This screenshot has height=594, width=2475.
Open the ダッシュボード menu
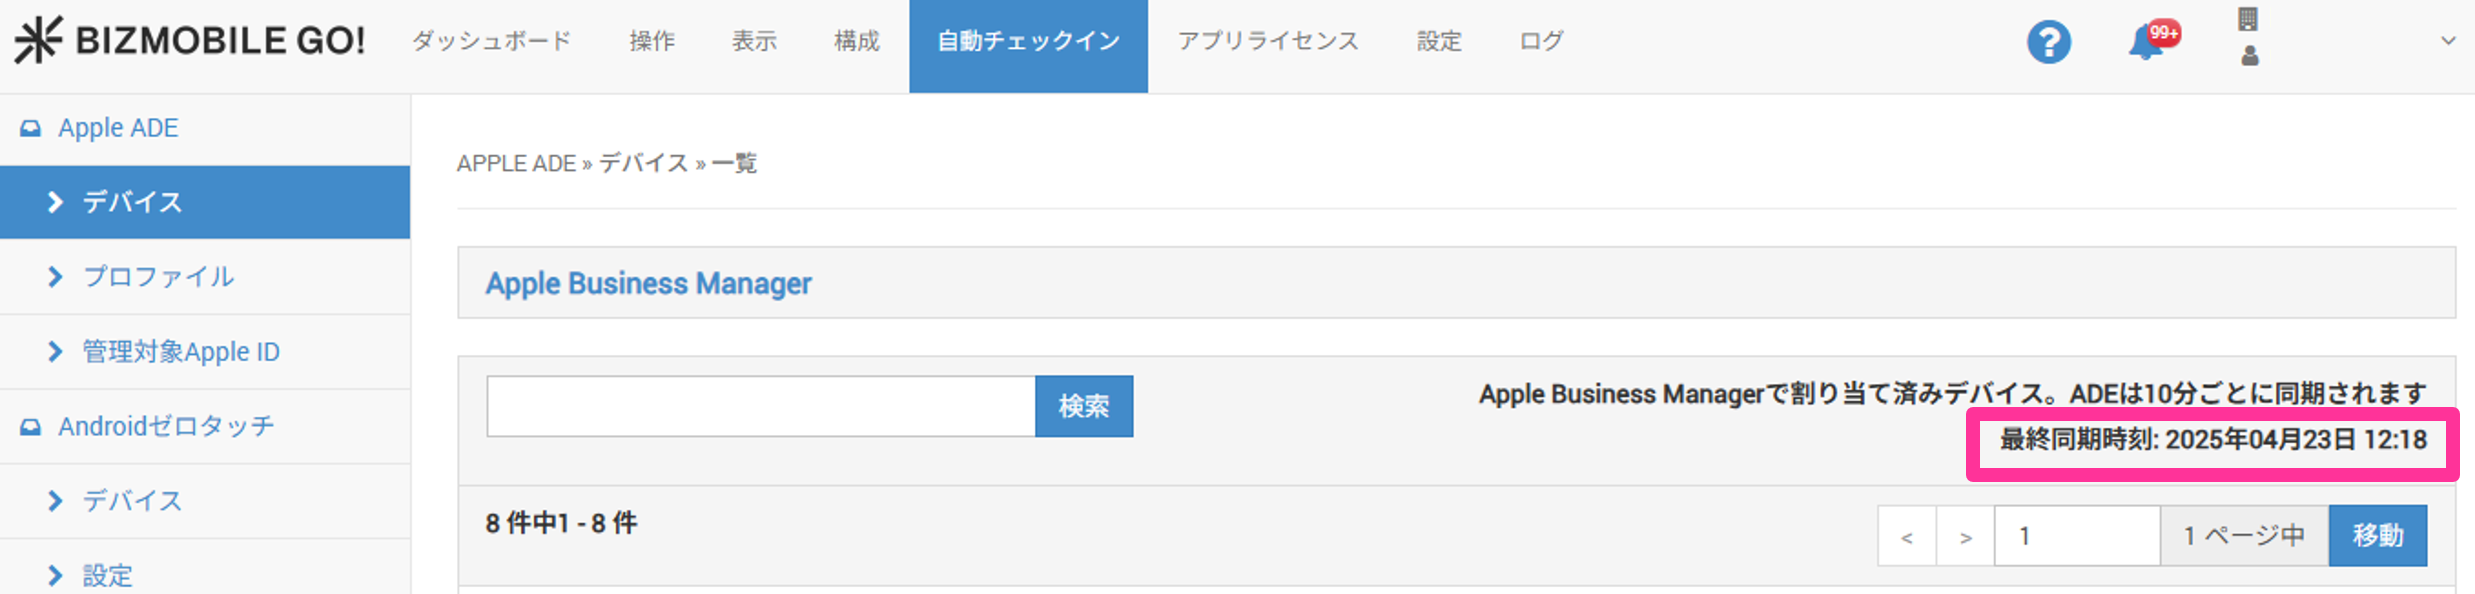(x=491, y=41)
